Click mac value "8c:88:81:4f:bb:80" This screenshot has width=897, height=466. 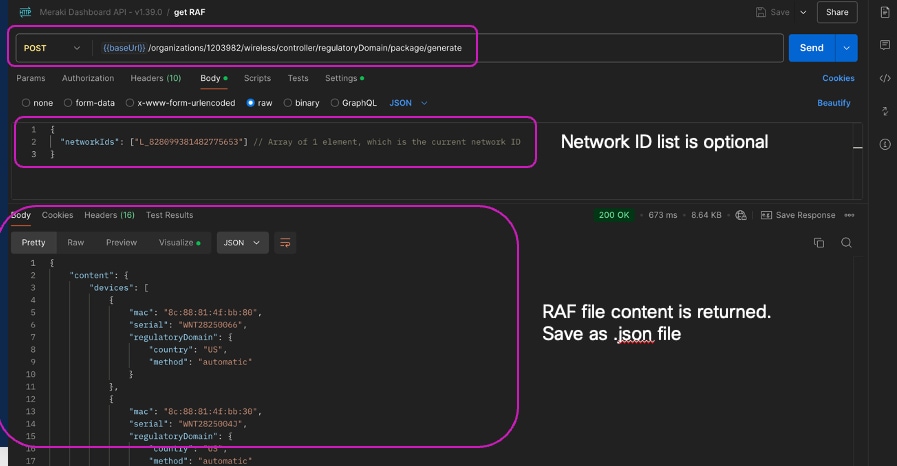click(x=212, y=312)
